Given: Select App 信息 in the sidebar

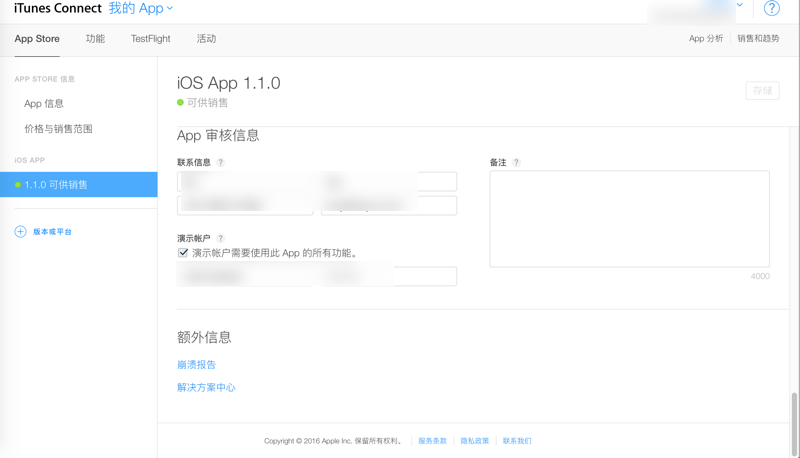Looking at the screenshot, I should 44,103.
